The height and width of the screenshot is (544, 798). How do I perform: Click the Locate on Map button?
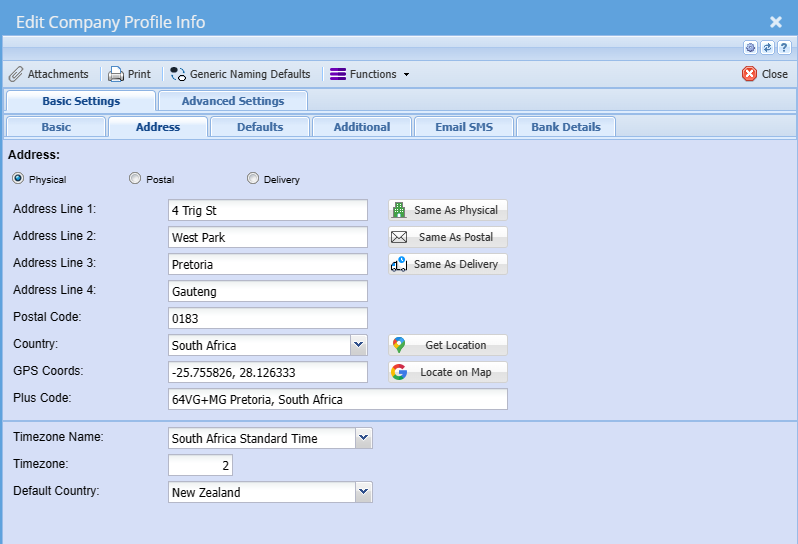pos(448,372)
